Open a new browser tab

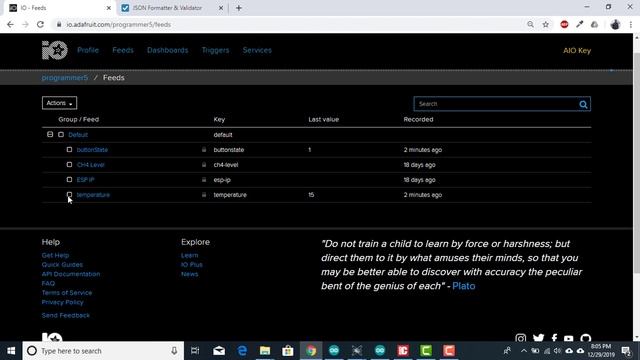[x=239, y=8]
